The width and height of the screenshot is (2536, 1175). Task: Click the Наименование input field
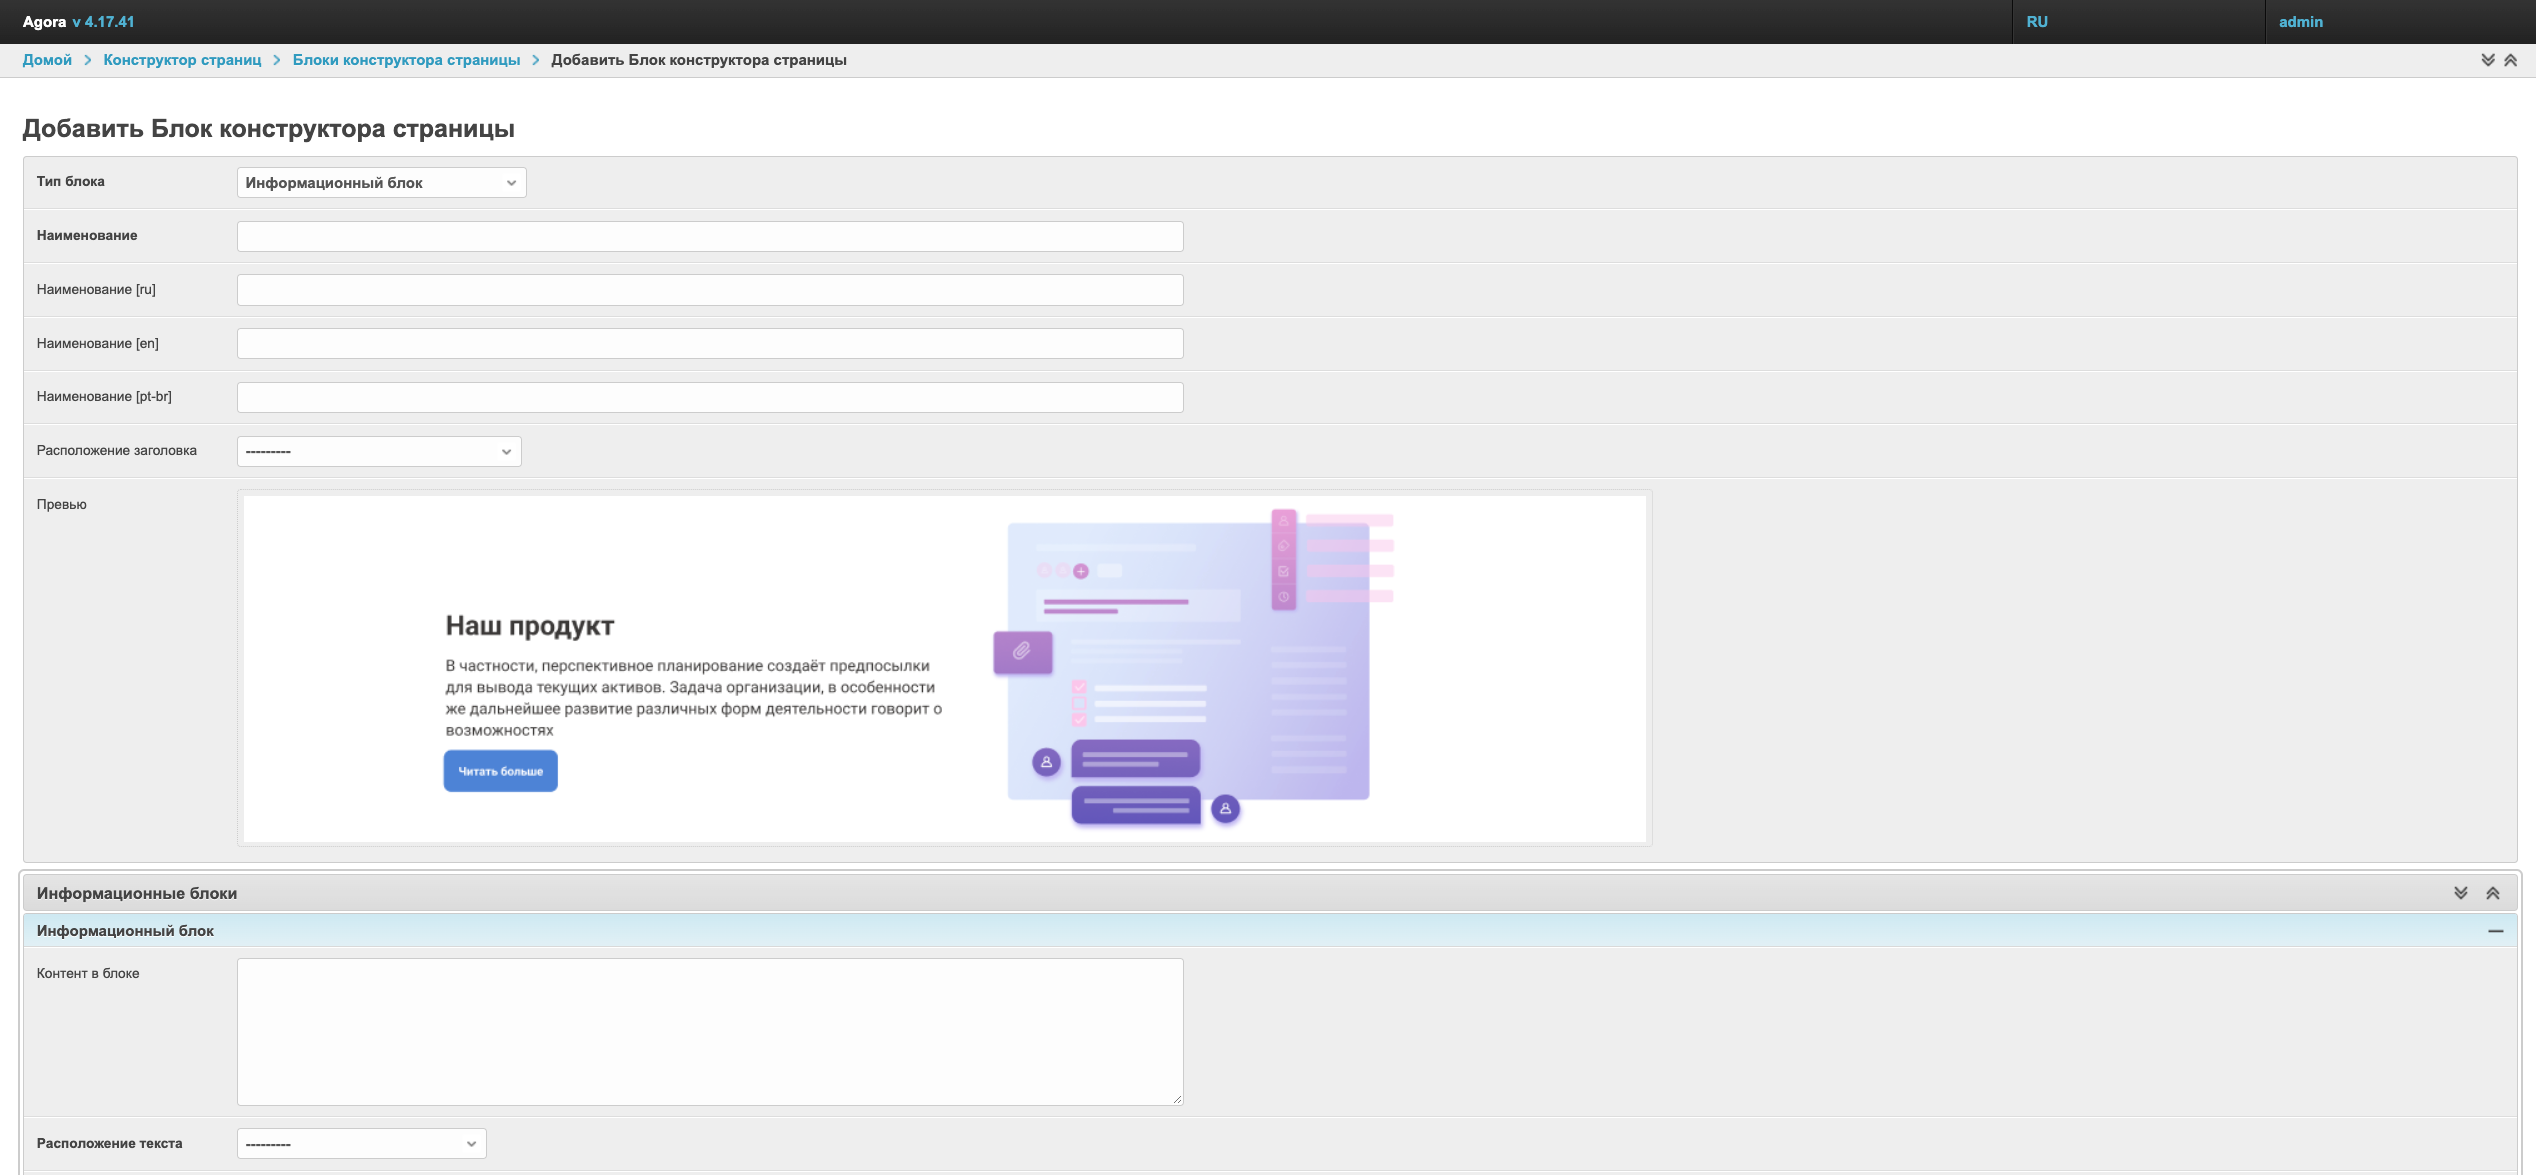(x=710, y=236)
